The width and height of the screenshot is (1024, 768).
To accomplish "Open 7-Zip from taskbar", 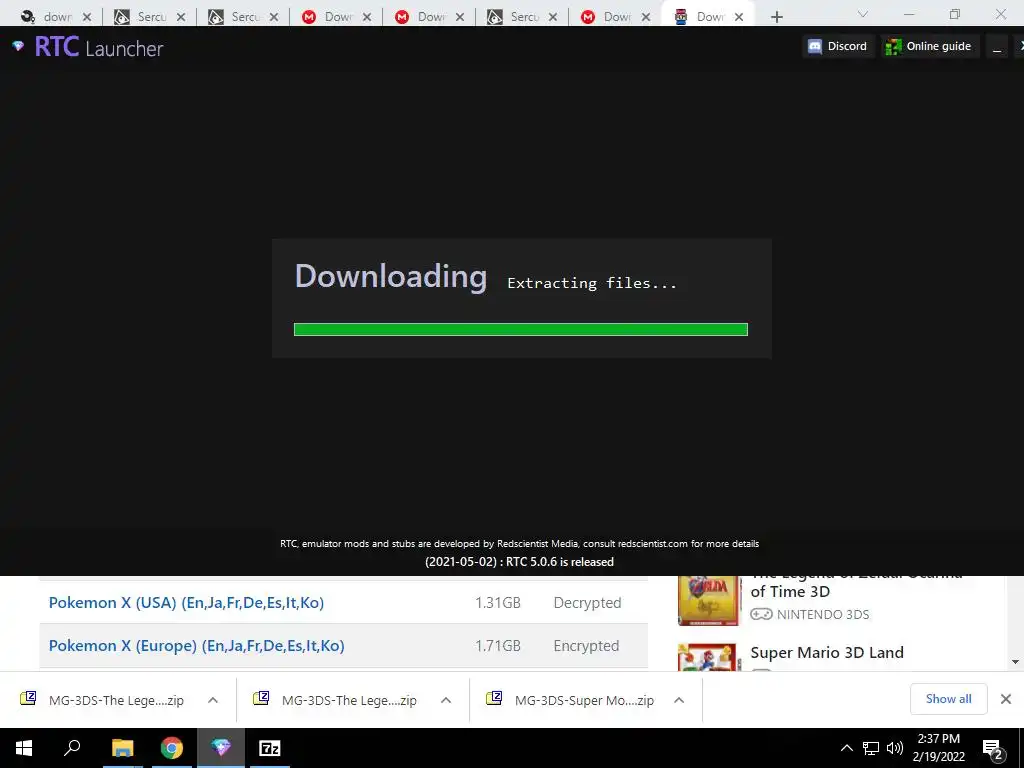I will (x=270, y=748).
